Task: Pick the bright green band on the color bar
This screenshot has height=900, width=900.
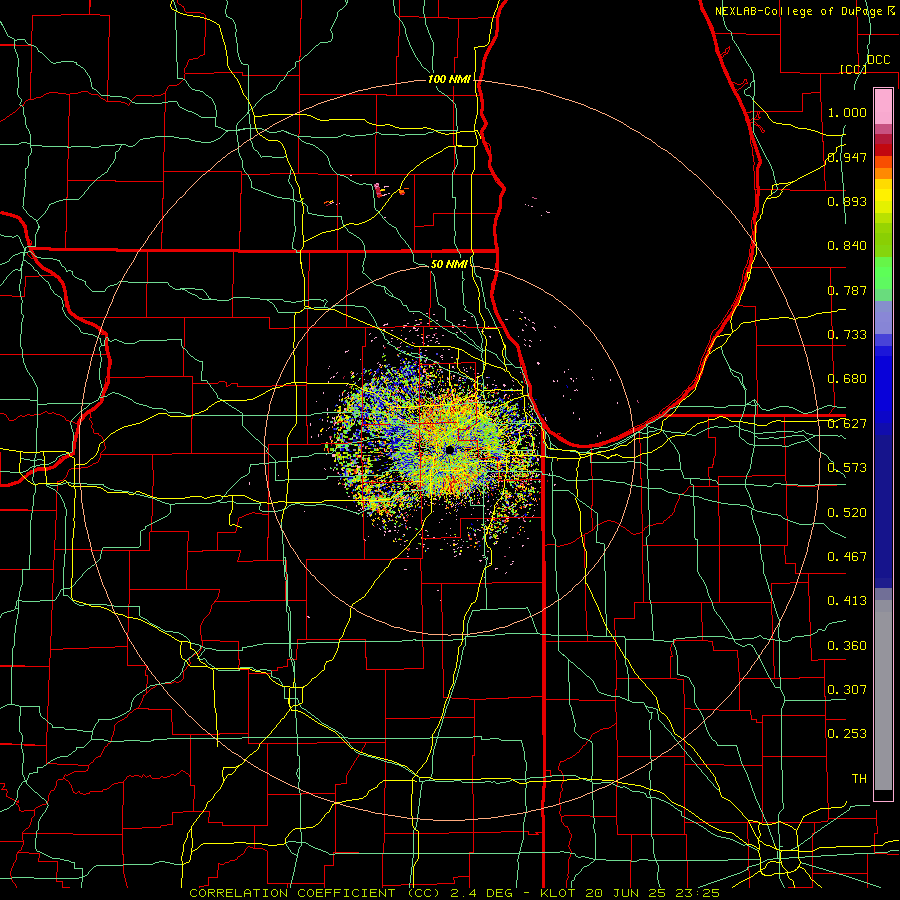Action: (x=883, y=272)
